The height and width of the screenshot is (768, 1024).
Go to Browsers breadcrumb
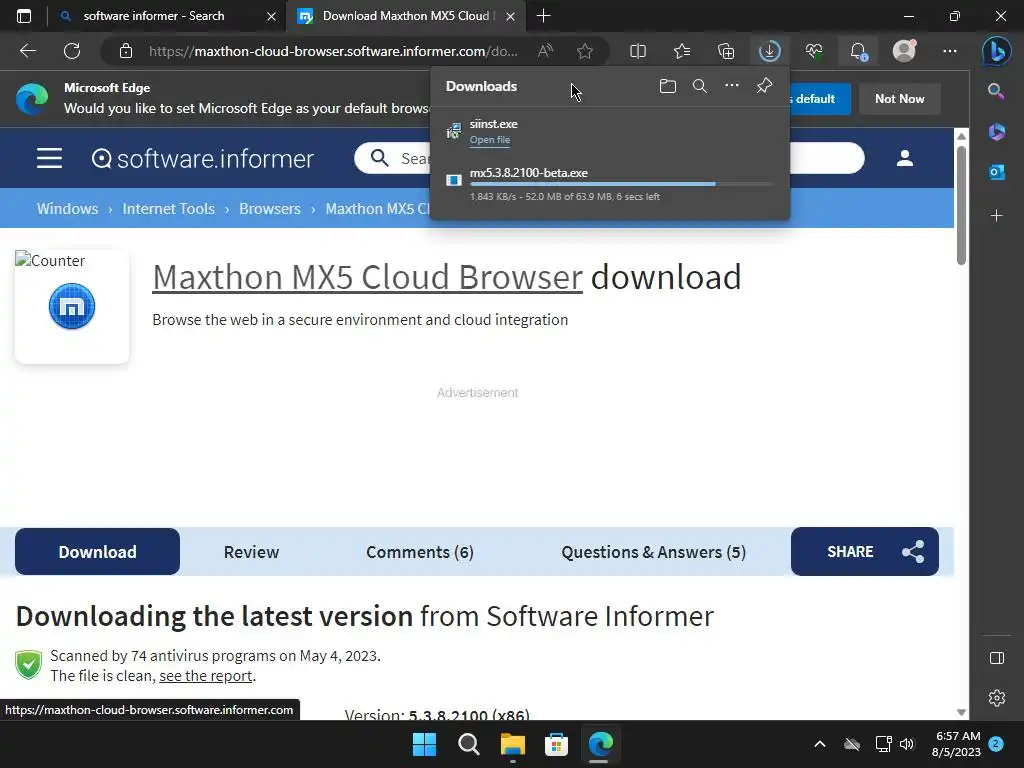pyautogui.click(x=270, y=208)
